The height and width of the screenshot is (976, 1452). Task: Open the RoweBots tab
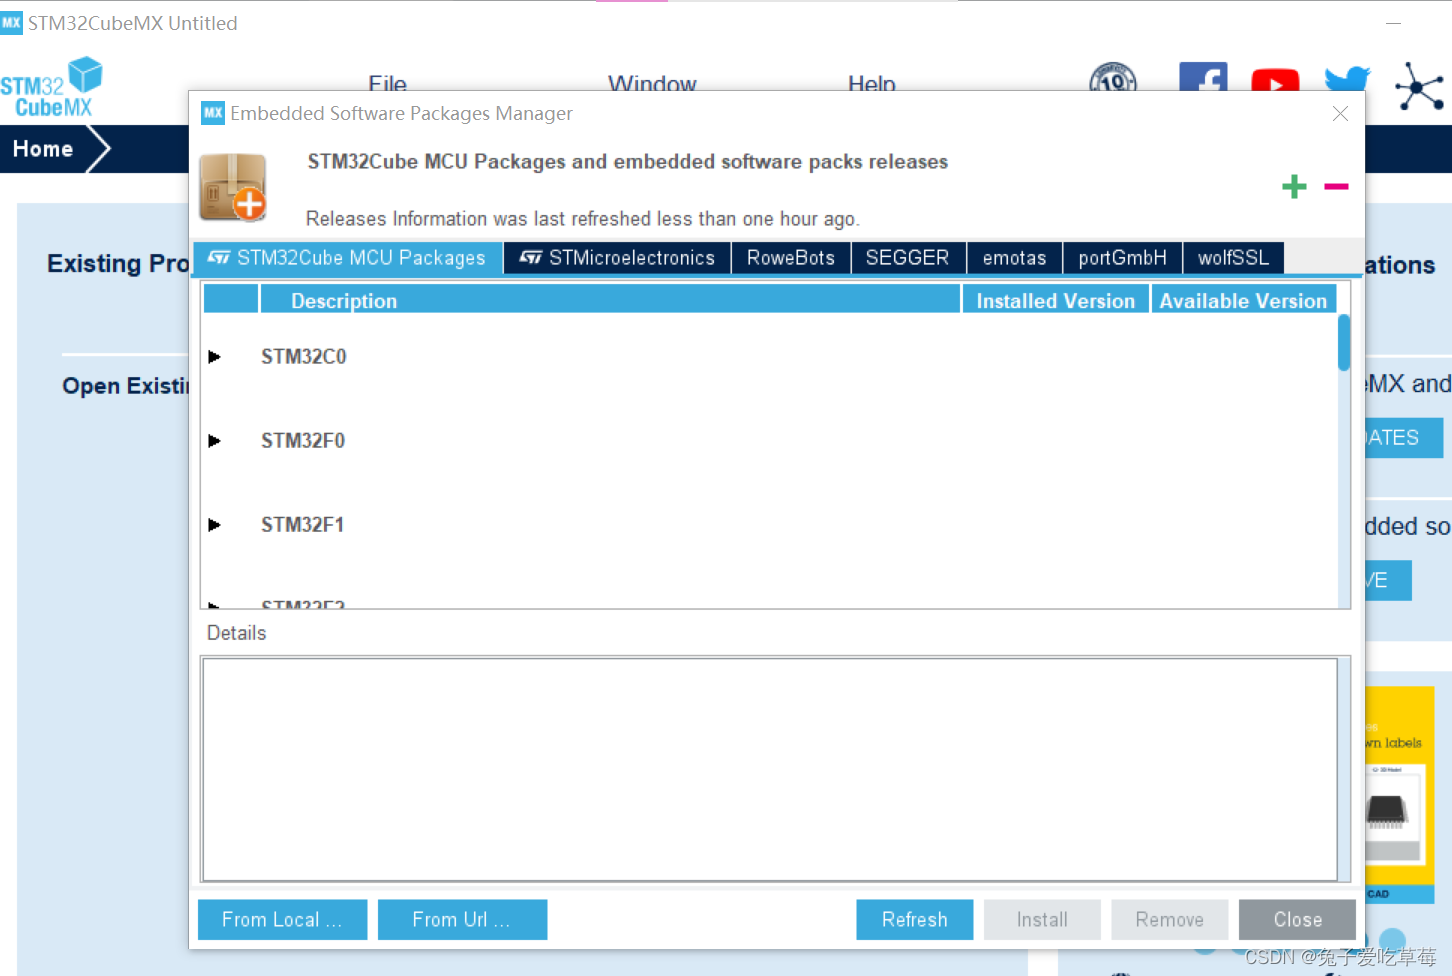[791, 258]
